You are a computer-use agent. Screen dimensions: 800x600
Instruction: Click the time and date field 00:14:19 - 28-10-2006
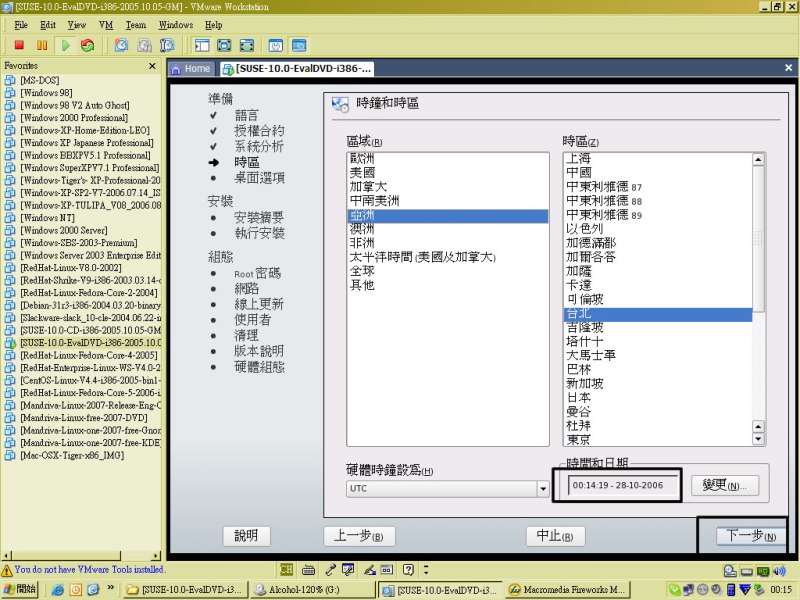click(623, 485)
